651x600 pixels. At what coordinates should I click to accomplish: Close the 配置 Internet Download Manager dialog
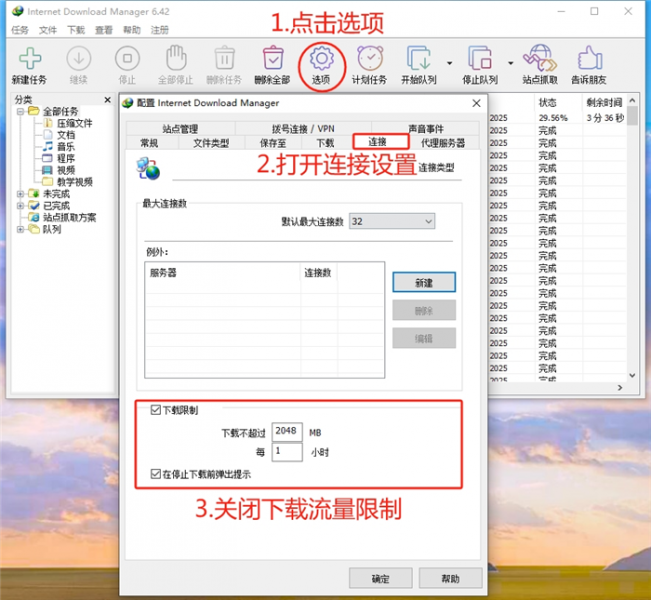coord(476,103)
